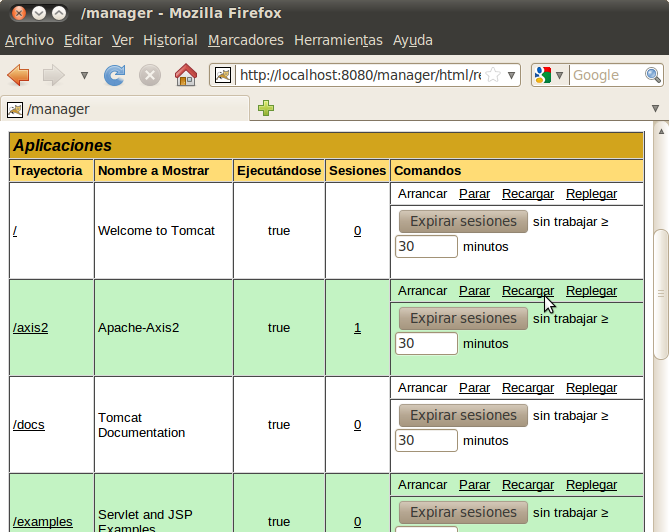Screen dimensions: 669x532
Task: Click the 'Apache-Axis2' display name cell
Action: (x=163, y=328)
